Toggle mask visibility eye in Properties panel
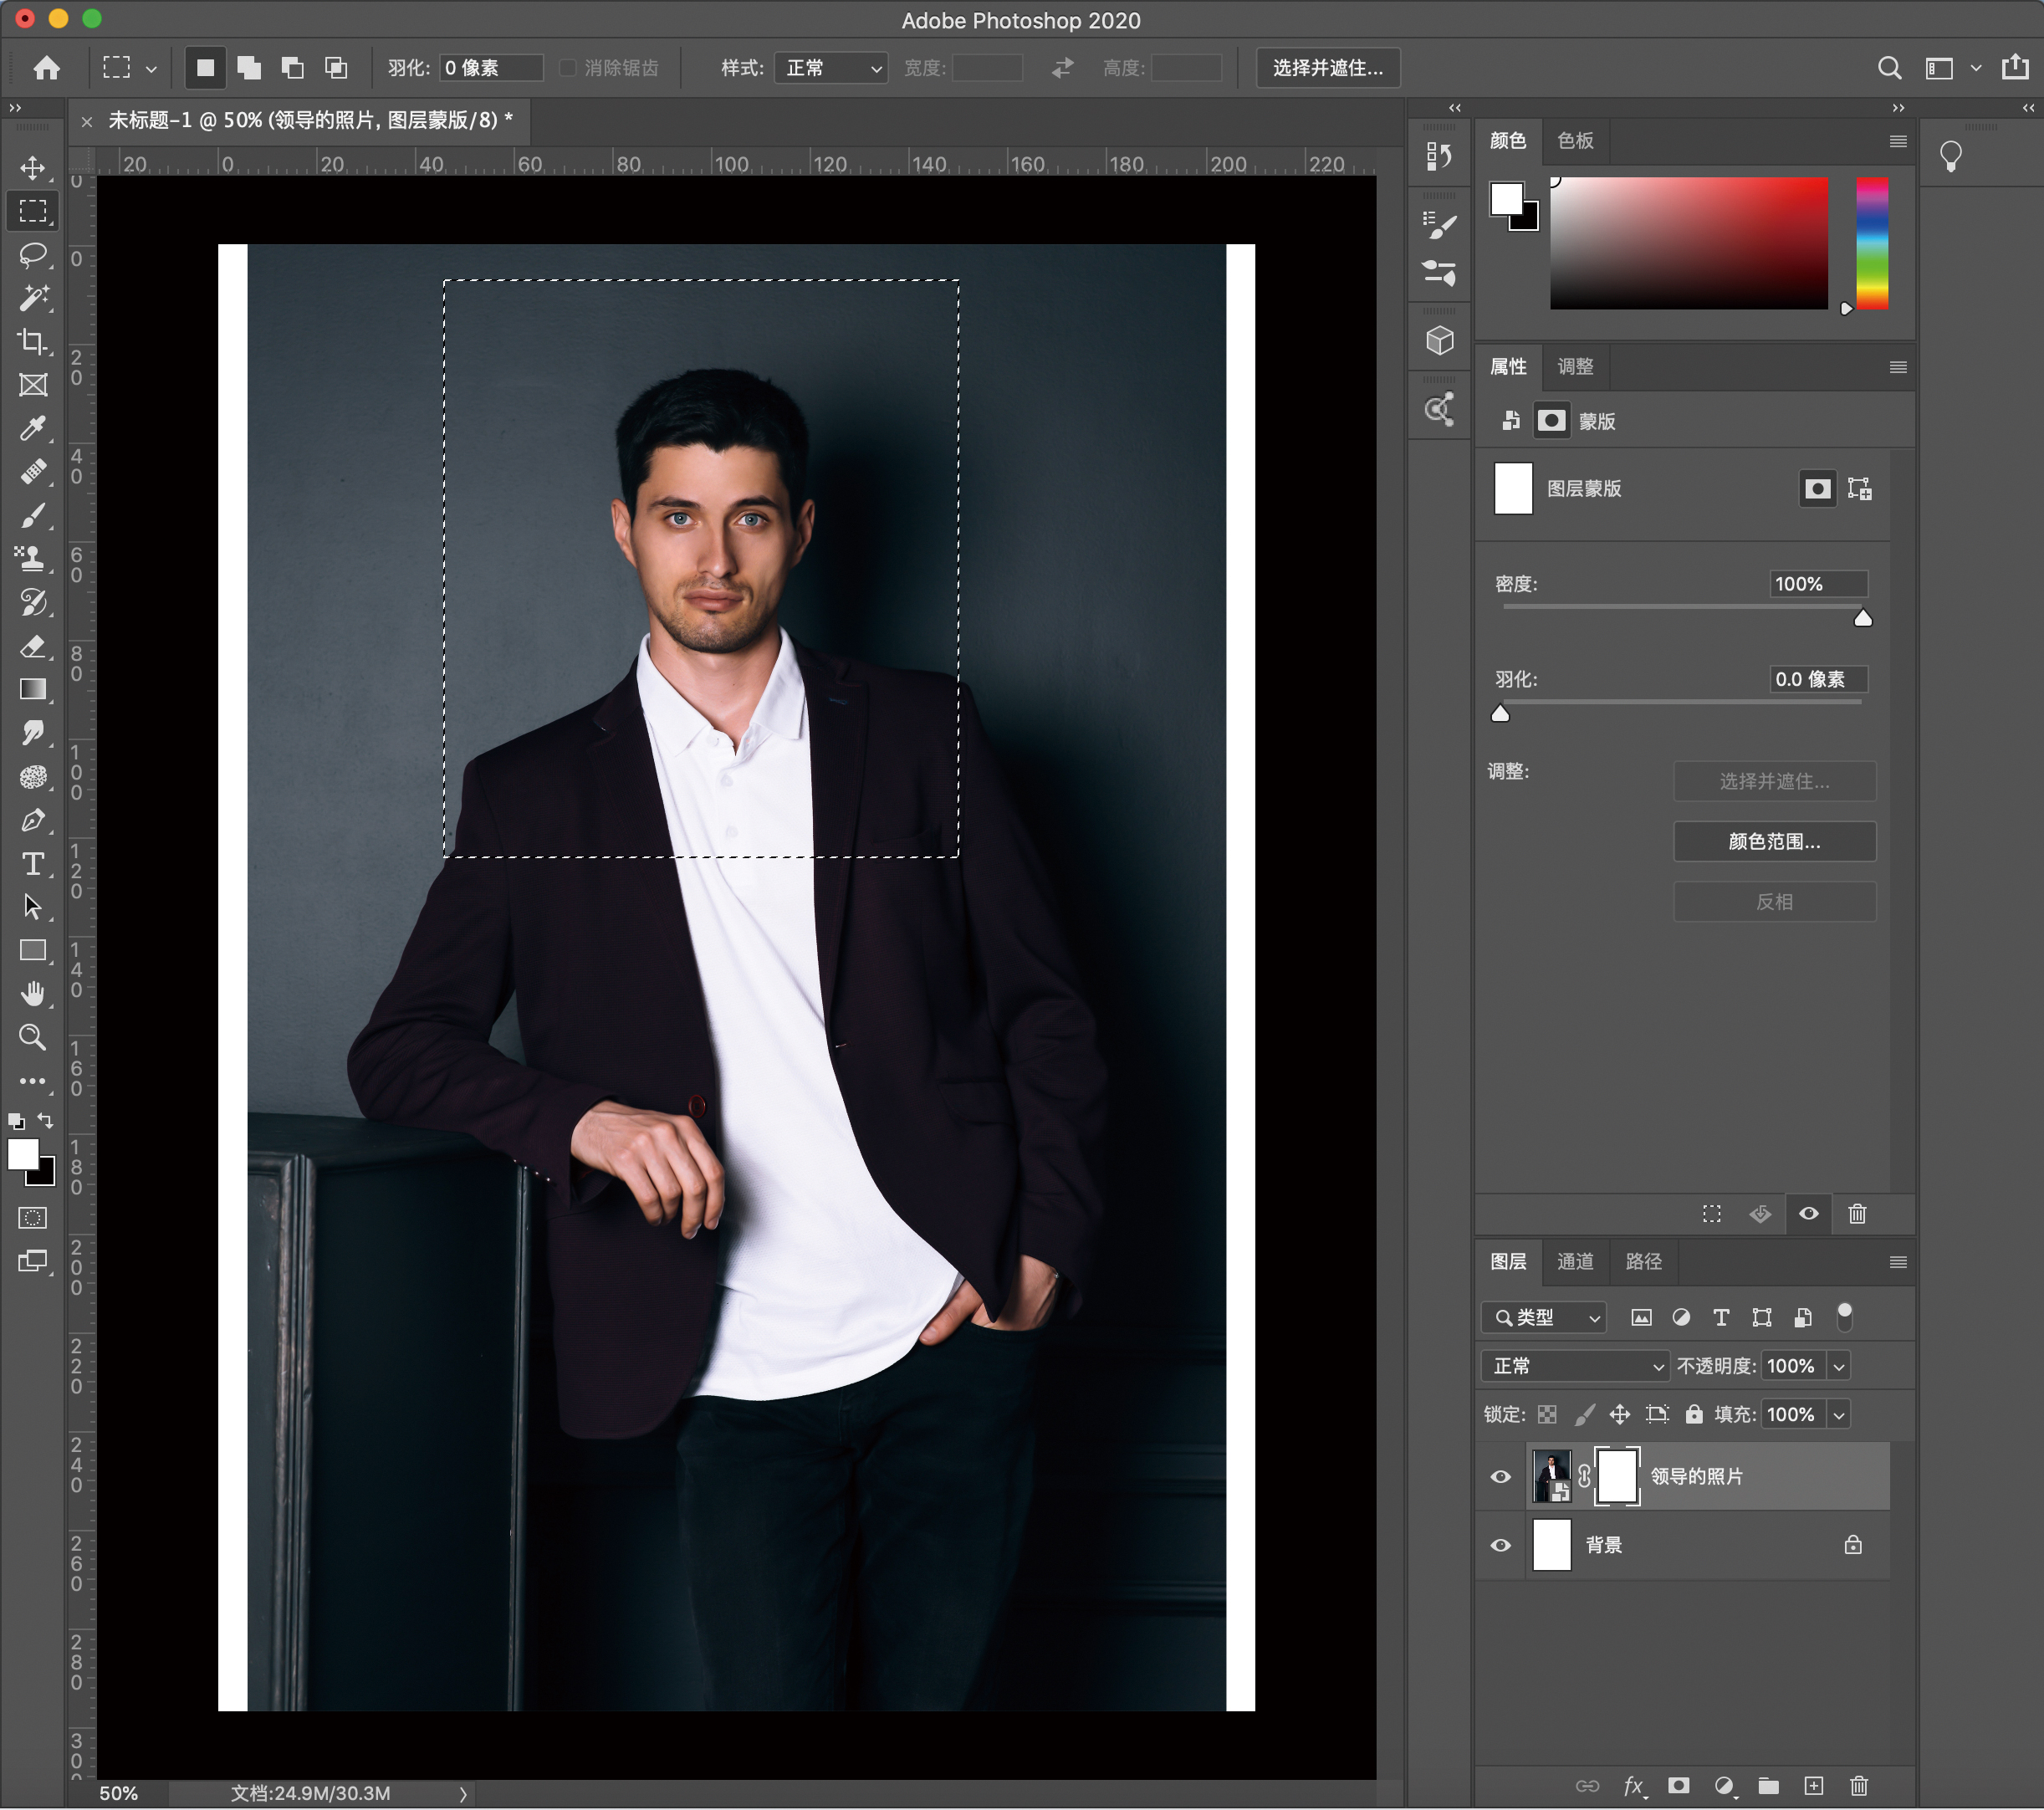Screen dimensions: 2044x1810 coord(1809,1214)
